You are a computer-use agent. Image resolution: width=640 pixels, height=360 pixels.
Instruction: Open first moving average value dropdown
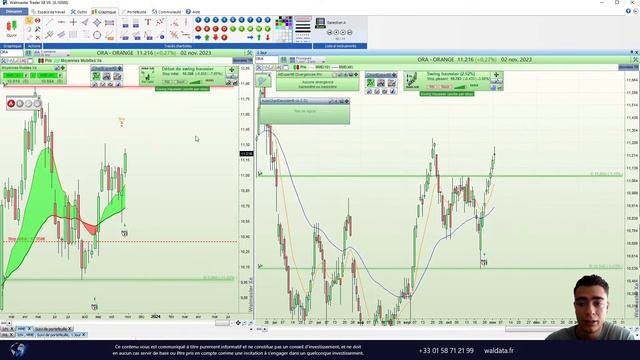click(27, 76)
